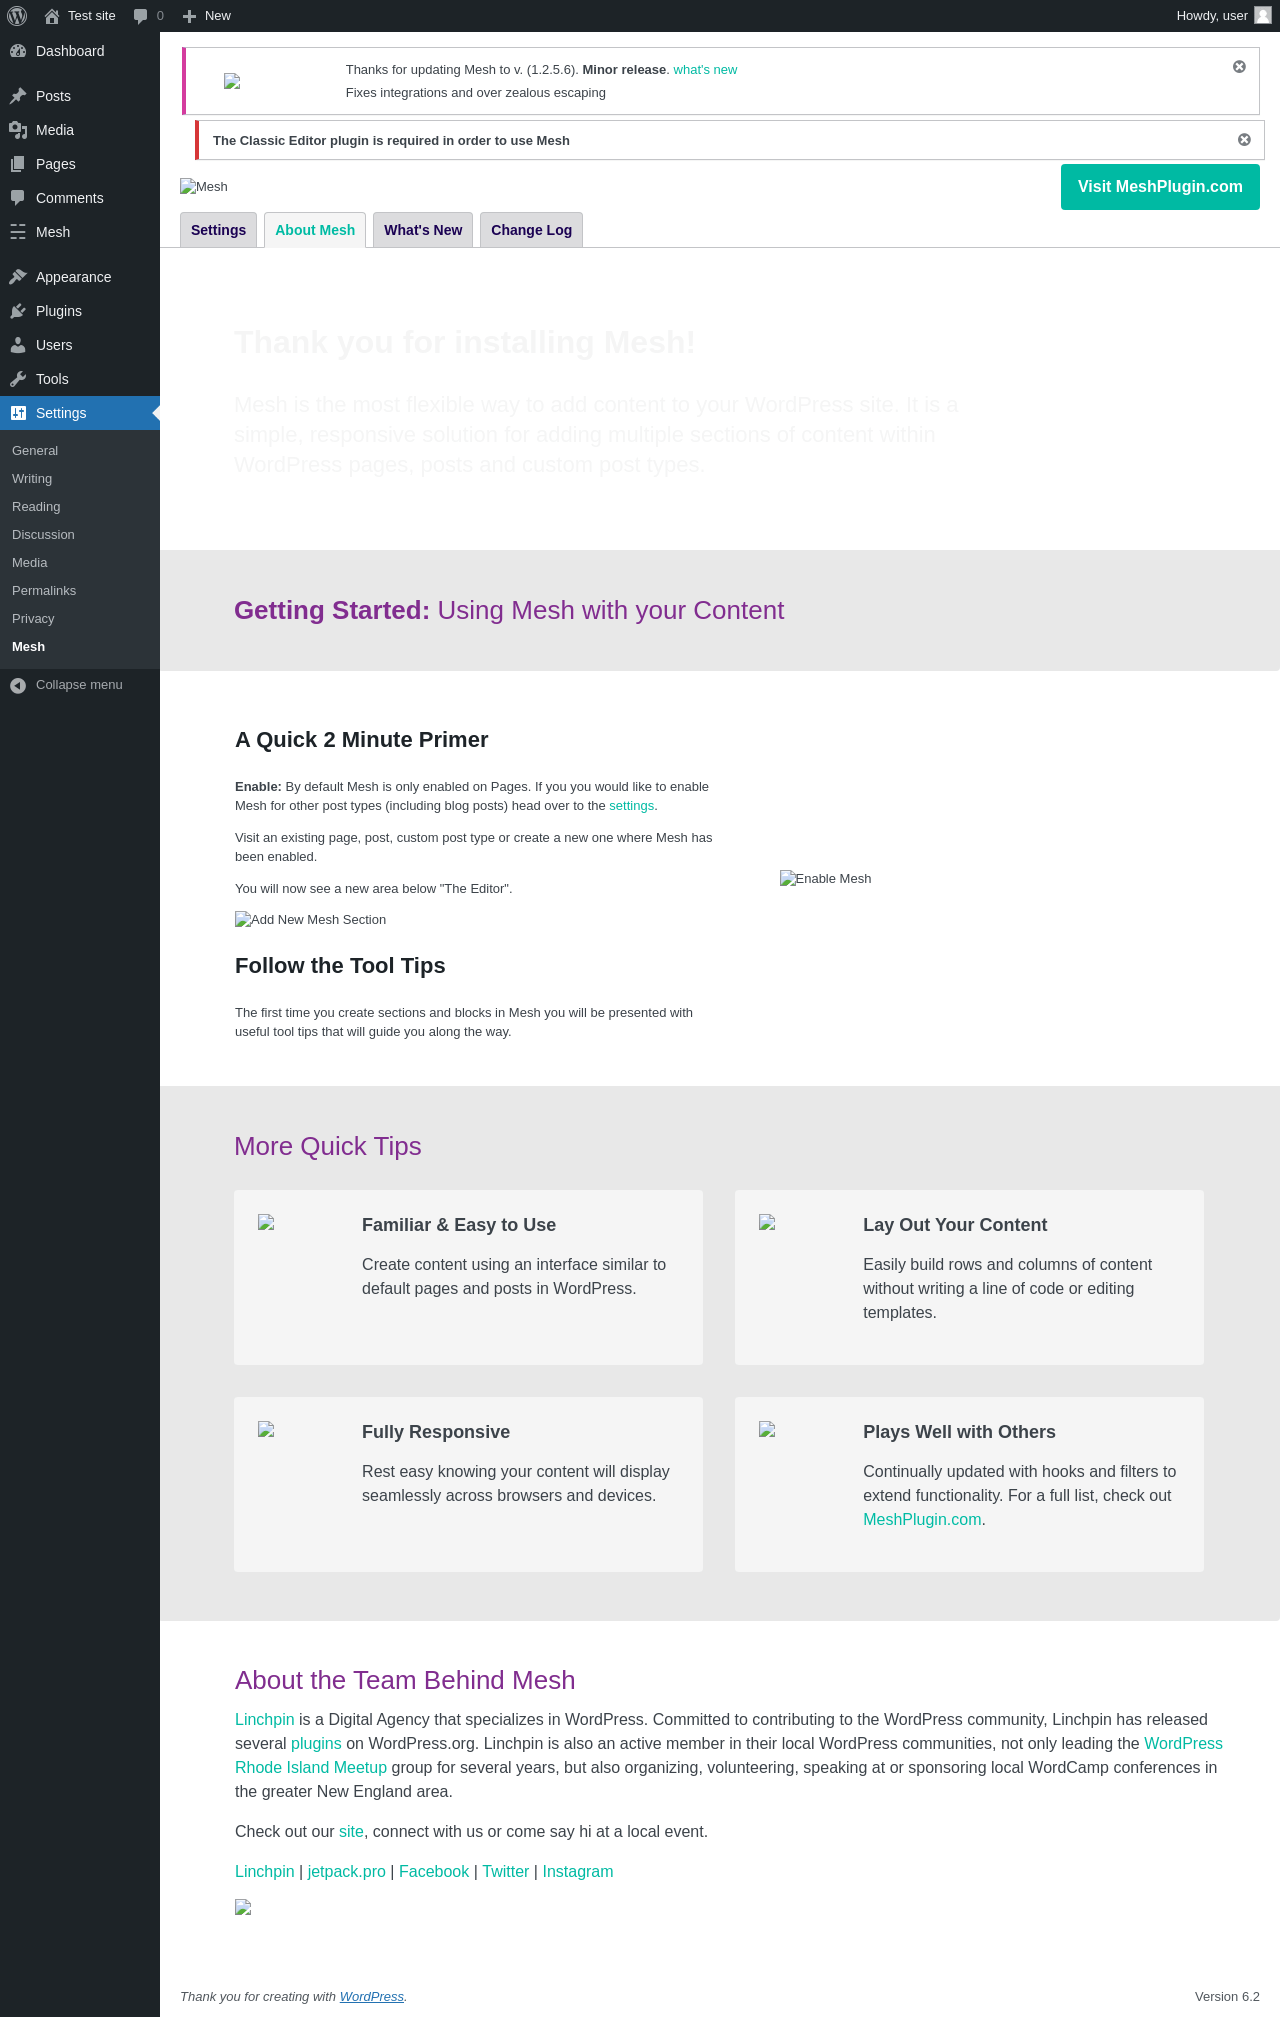Dismiss the Classic Editor required notice
This screenshot has width=1280, height=2017.
tap(1244, 140)
